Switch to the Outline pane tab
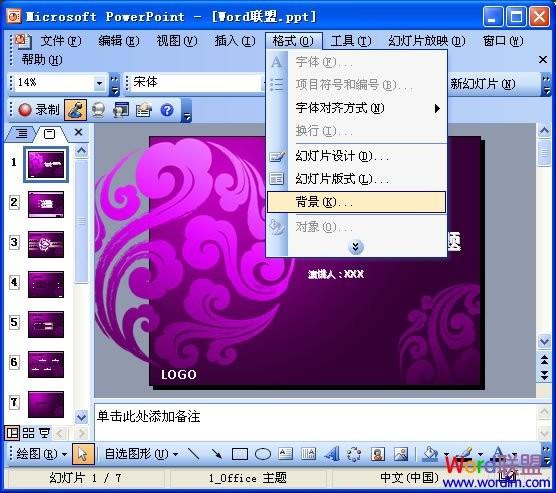The width and height of the screenshot is (556, 493). click(21, 133)
